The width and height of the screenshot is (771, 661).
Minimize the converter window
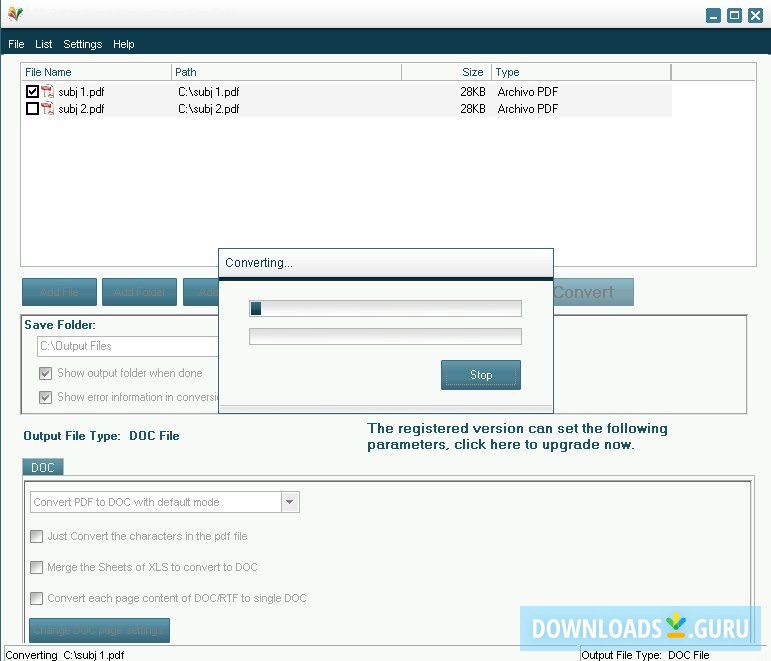click(x=713, y=16)
